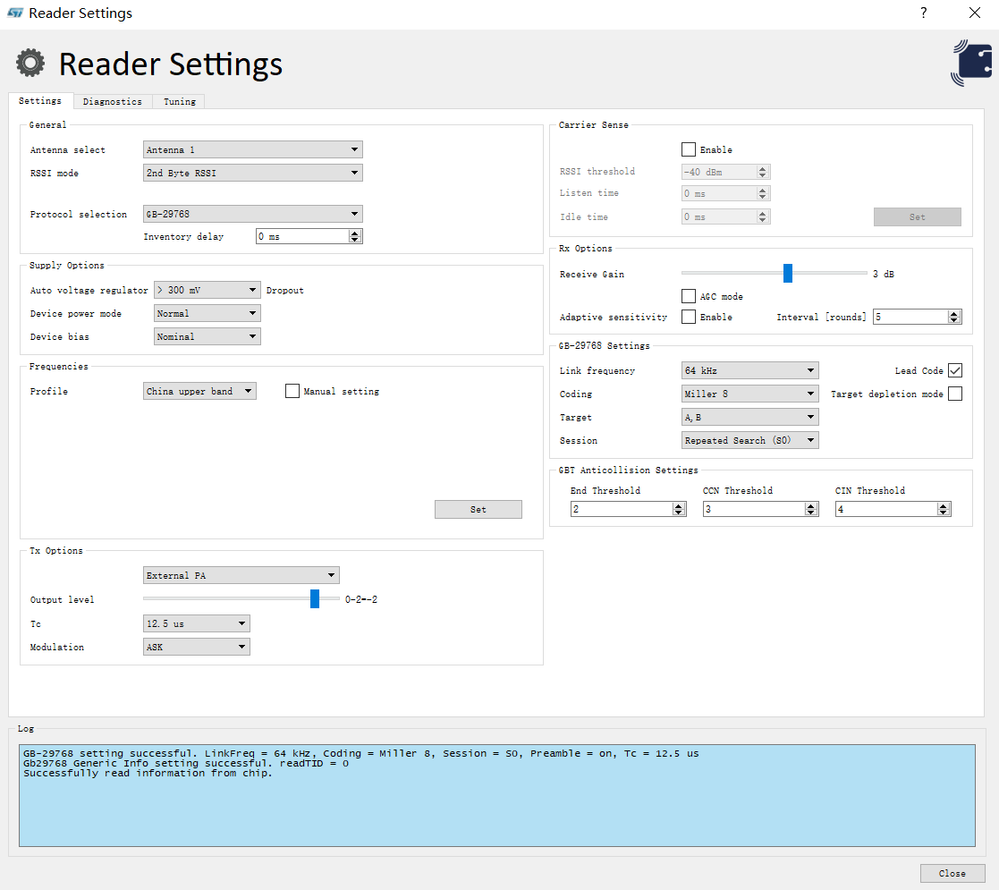Switch to the Tuning tab

(x=179, y=101)
